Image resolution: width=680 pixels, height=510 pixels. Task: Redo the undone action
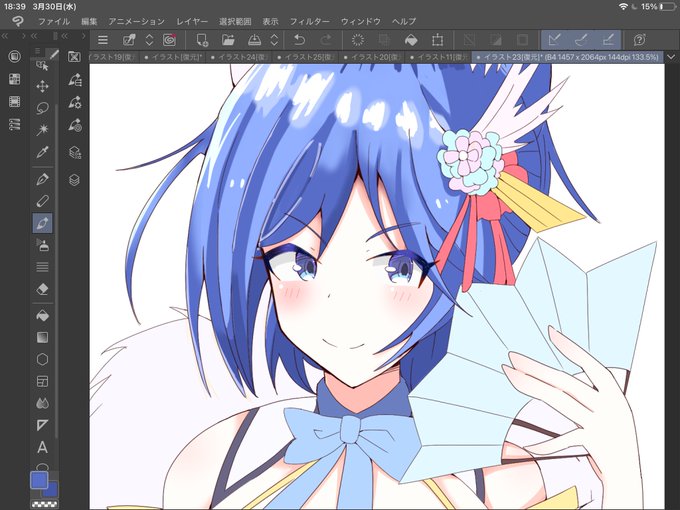click(x=326, y=40)
